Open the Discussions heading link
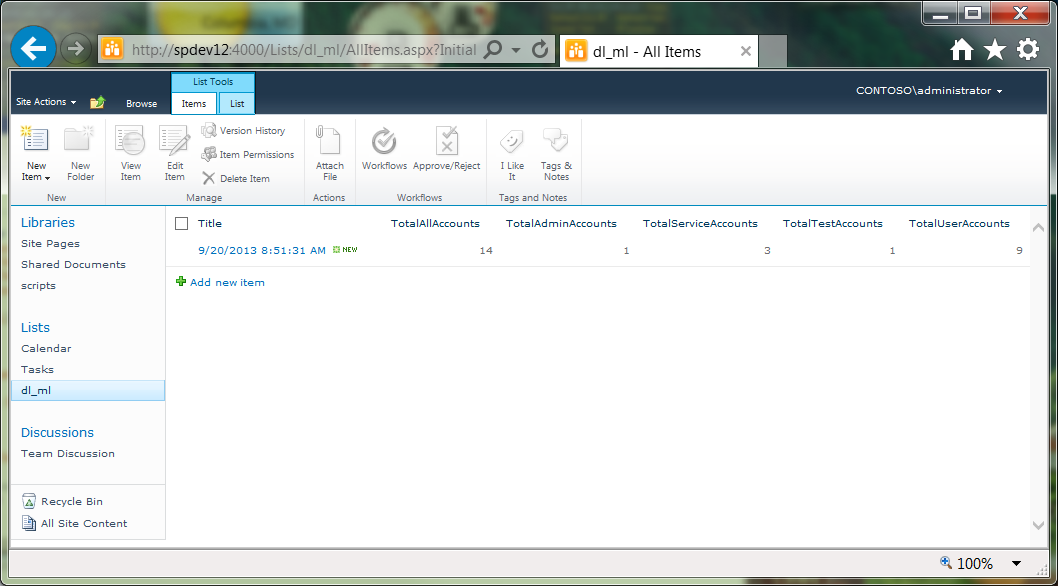This screenshot has width=1058, height=586. tap(57, 432)
